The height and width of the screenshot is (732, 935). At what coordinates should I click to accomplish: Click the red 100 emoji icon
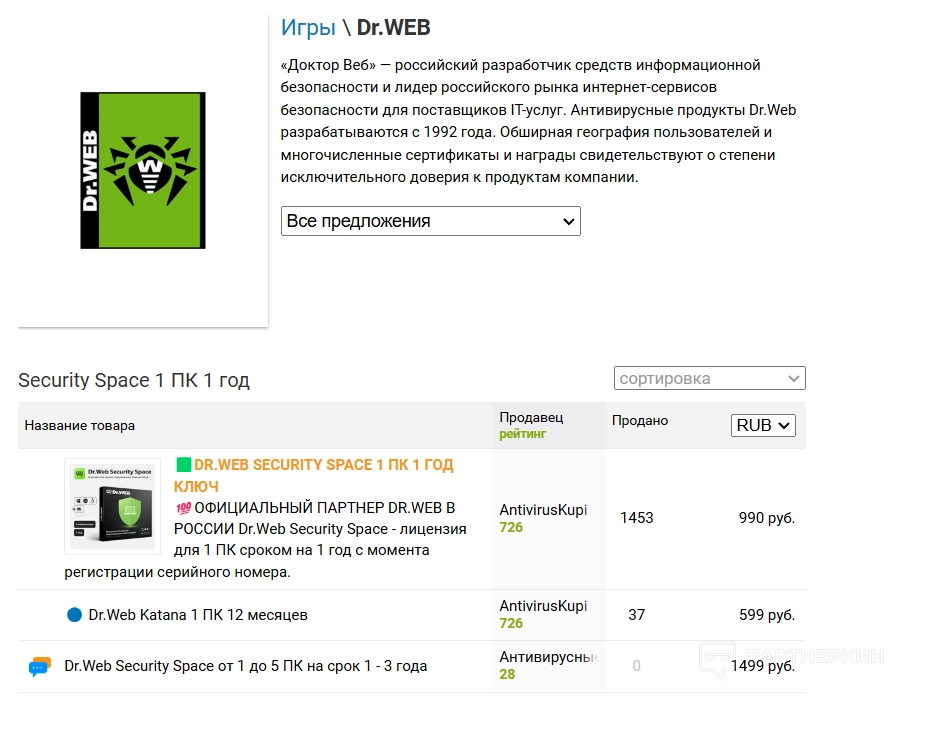183,508
